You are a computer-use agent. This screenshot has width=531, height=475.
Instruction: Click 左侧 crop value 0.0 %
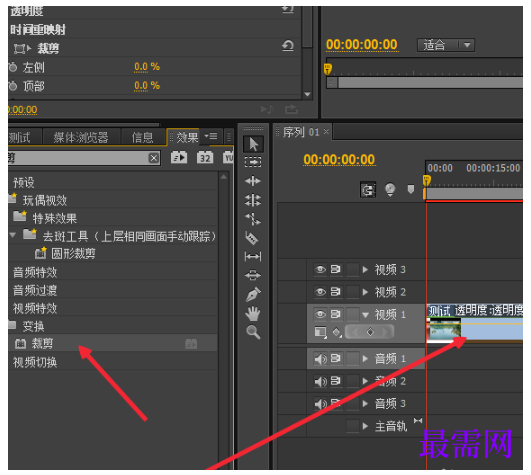coord(147,67)
